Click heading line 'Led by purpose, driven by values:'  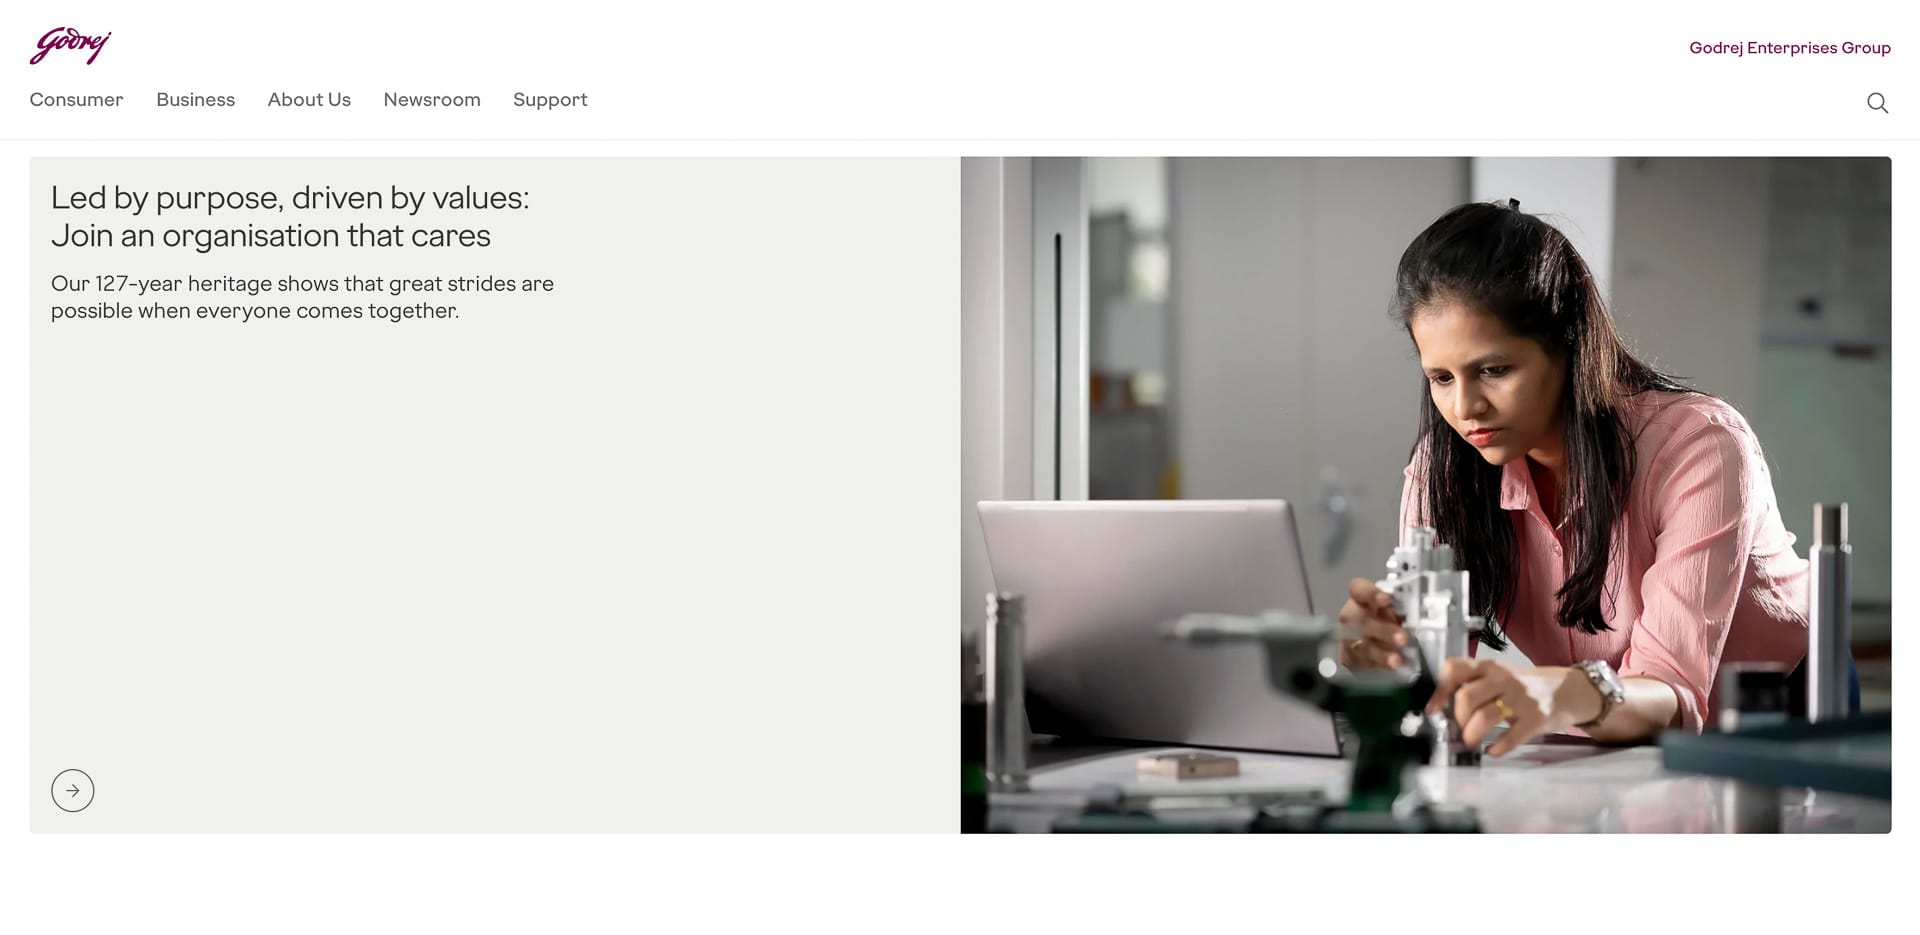coord(290,198)
